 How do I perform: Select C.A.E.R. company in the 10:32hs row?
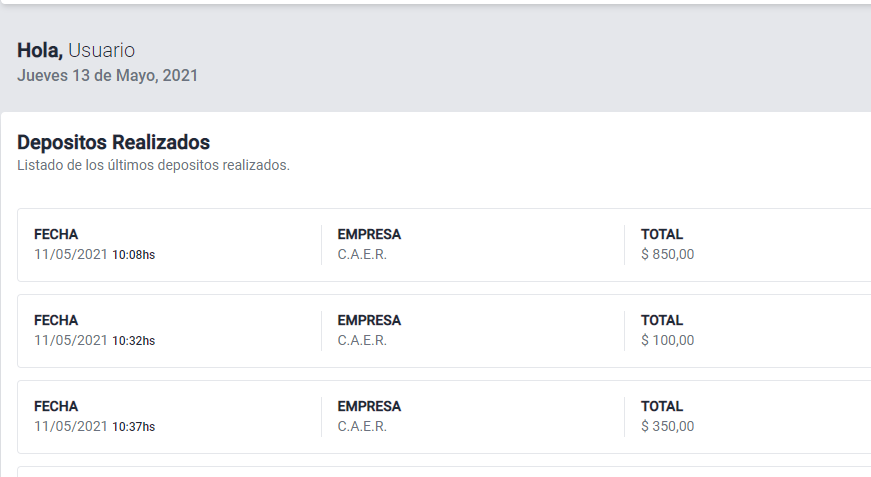pyautogui.click(x=362, y=340)
